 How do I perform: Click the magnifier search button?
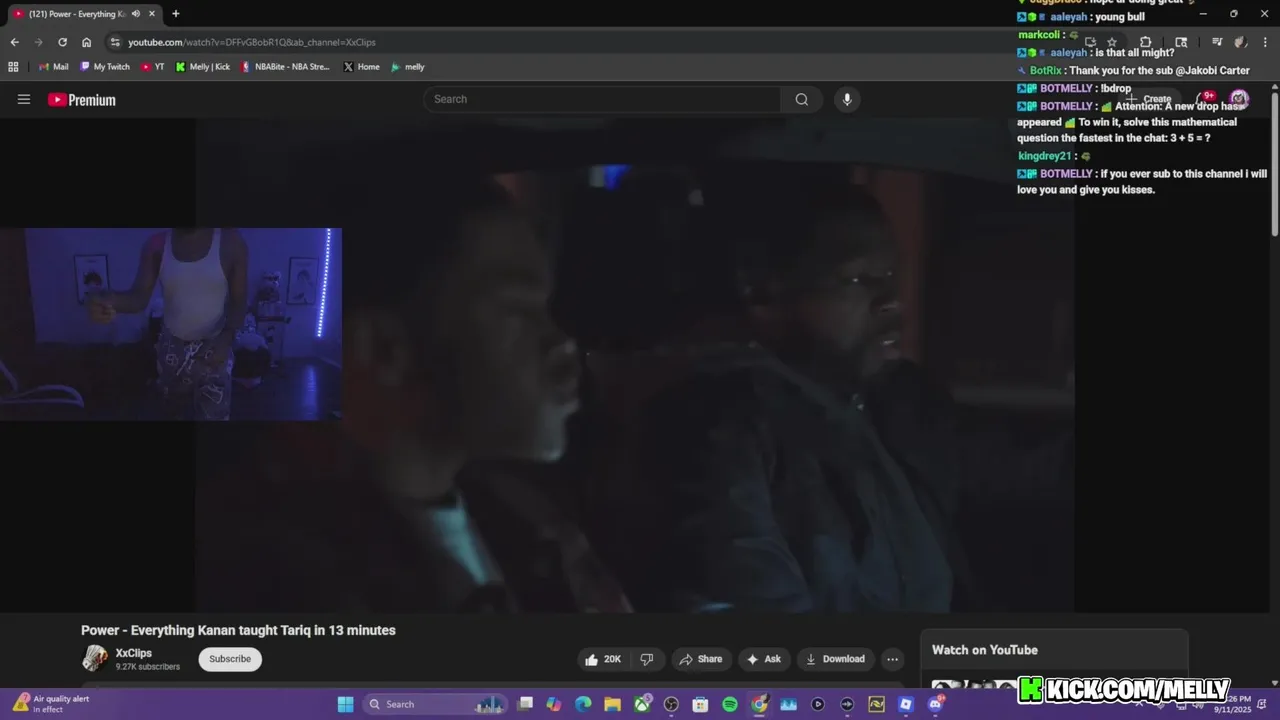(x=801, y=99)
